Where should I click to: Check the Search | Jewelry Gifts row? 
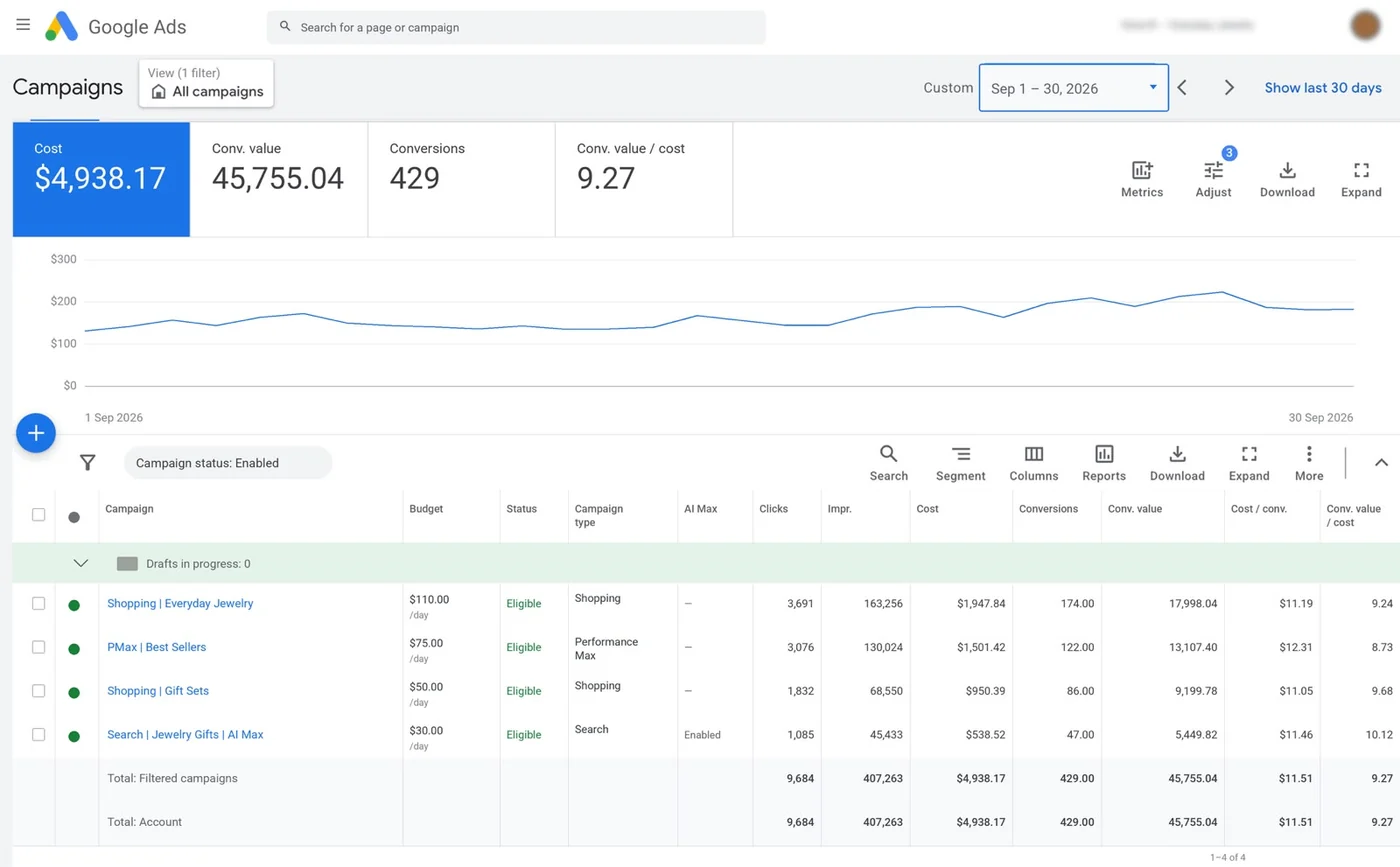coord(39,734)
